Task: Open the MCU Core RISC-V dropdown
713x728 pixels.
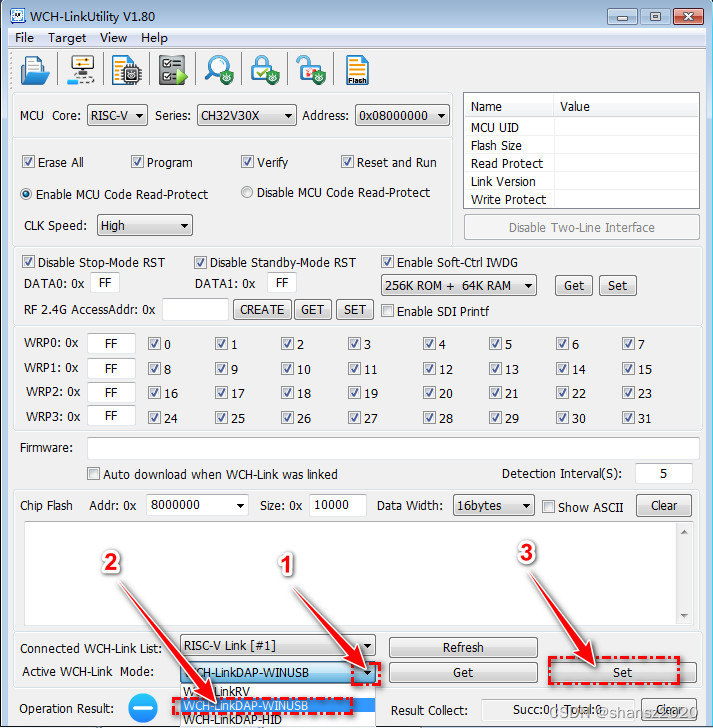Action: click(x=117, y=115)
